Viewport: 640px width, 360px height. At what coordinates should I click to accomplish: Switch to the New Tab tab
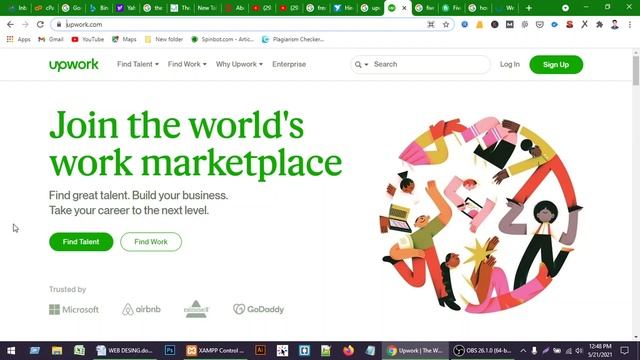(207, 8)
